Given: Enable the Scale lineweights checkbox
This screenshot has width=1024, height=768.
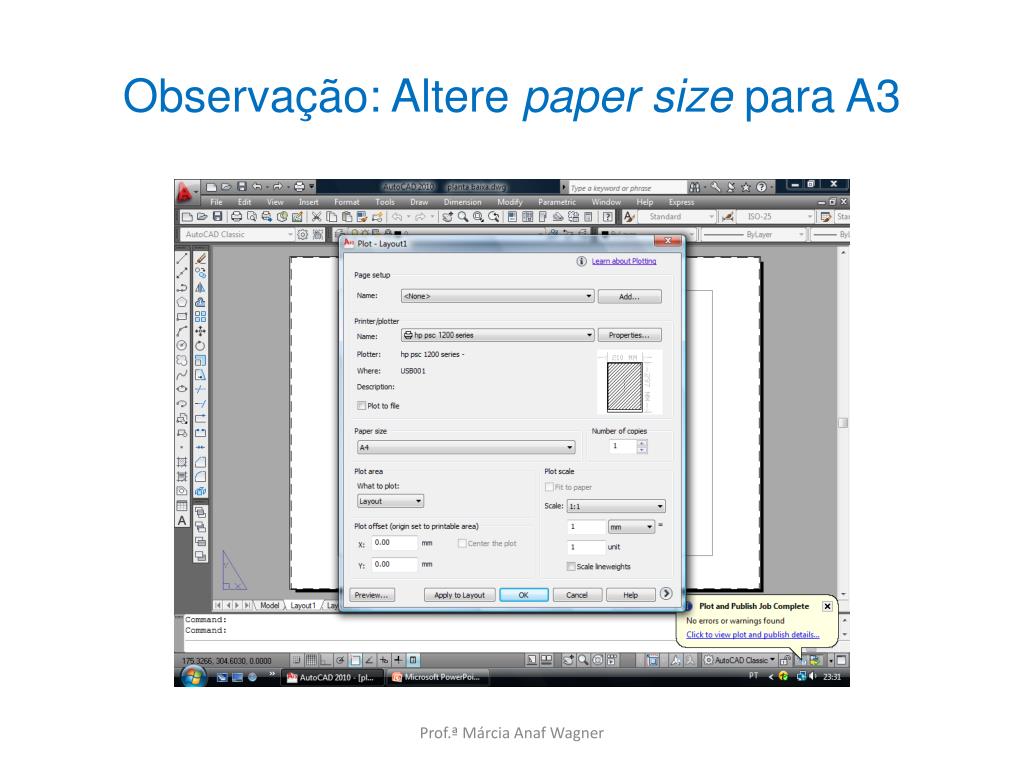Looking at the screenshot, I should [571, 566].
